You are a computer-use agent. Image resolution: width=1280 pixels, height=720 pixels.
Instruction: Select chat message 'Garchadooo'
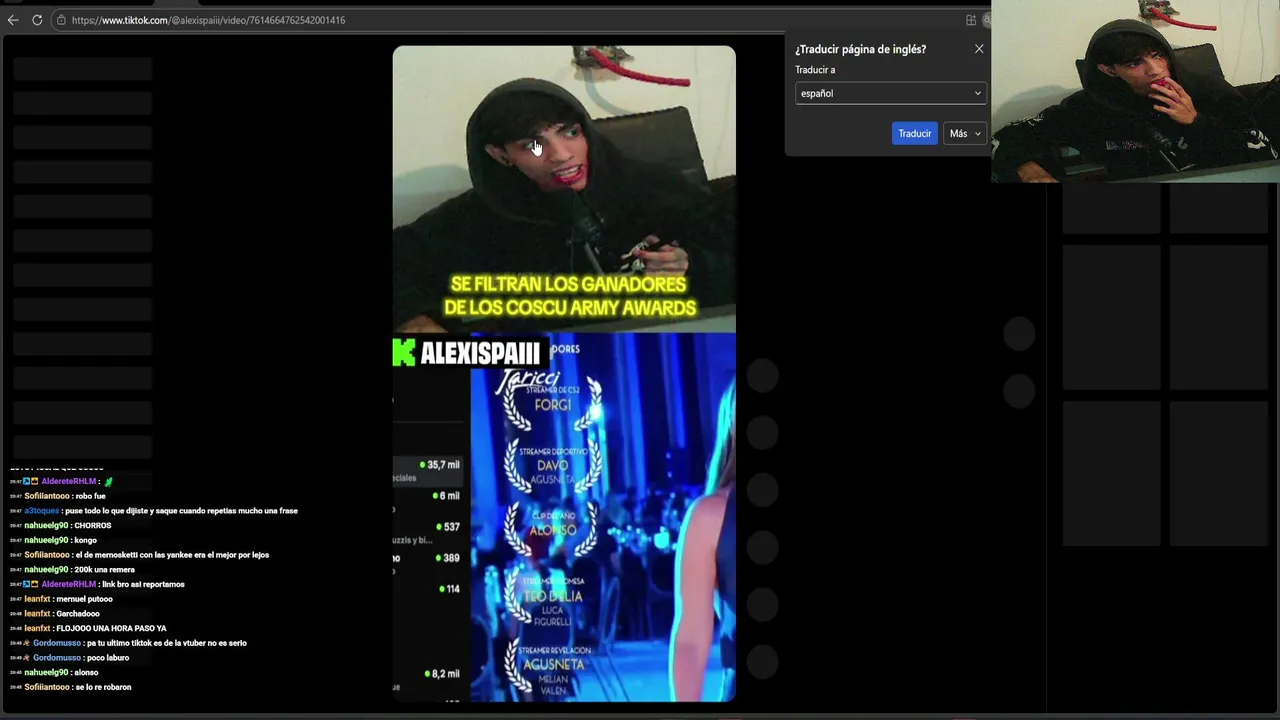[78, 614]
